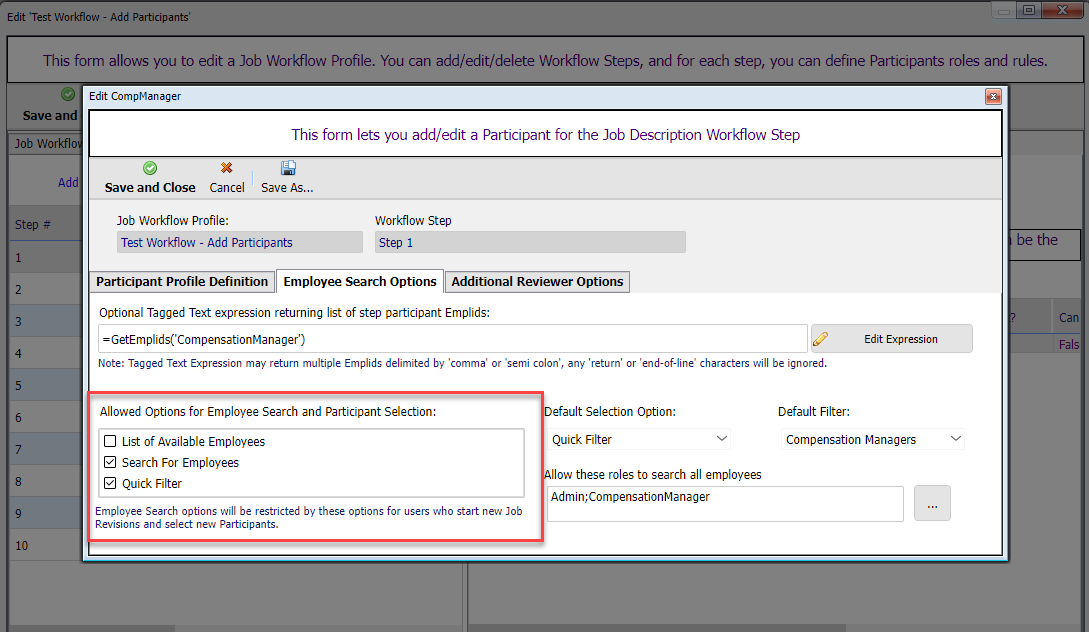1089x632 pixels.
Task: Click the Save As floppy disk icon
Action: click(x=288, y=168)
